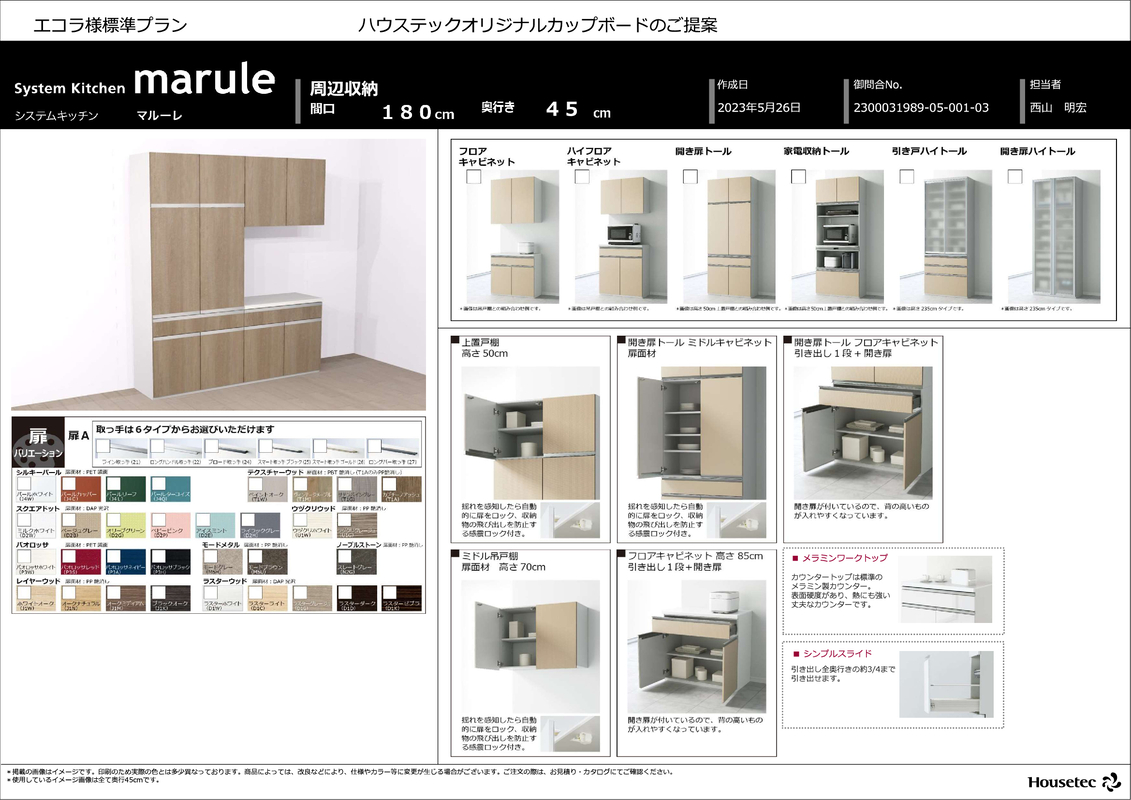The height and width of the screenshot is (800, 1131).
Task: Tick the 家電収納トール checkbox
Action: click(798, 177)
